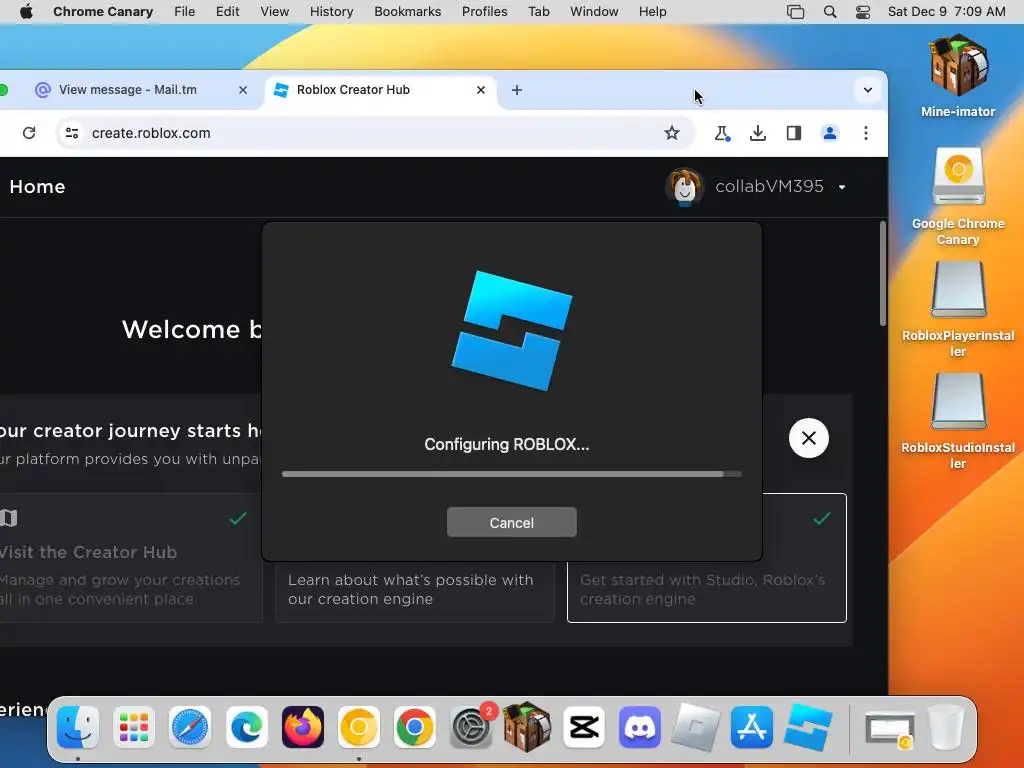The height and width of the screenshot is (768, 1024).
Task: Open the Chrome Canary app menu
Action: click(103, 12)
